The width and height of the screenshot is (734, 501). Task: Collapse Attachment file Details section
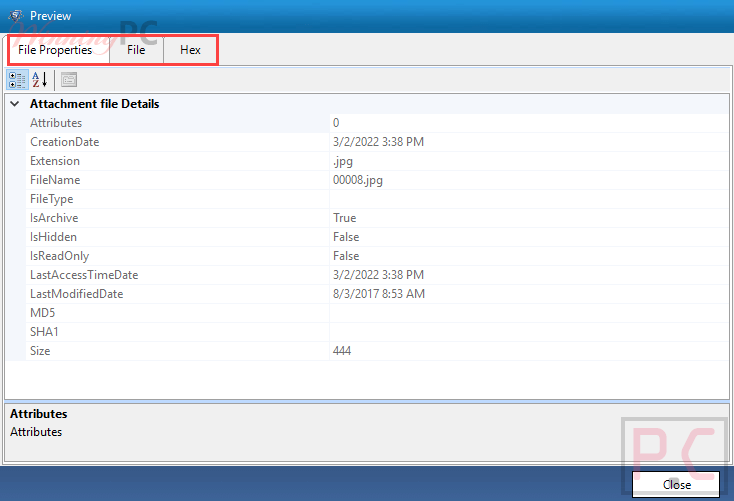15,104
